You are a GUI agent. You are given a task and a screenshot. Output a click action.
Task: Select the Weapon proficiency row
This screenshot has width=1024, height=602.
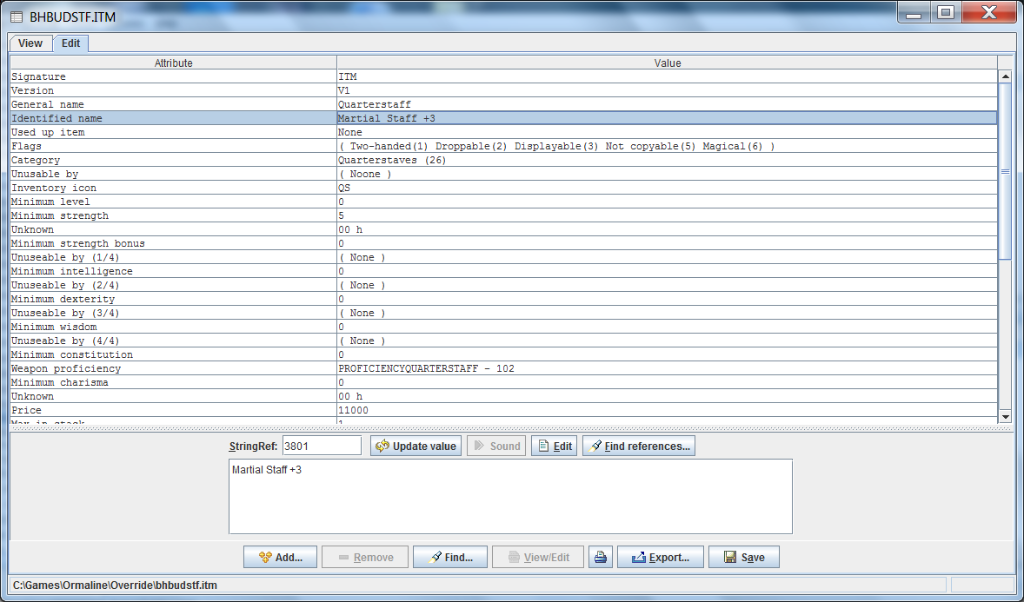pos(173,369)
